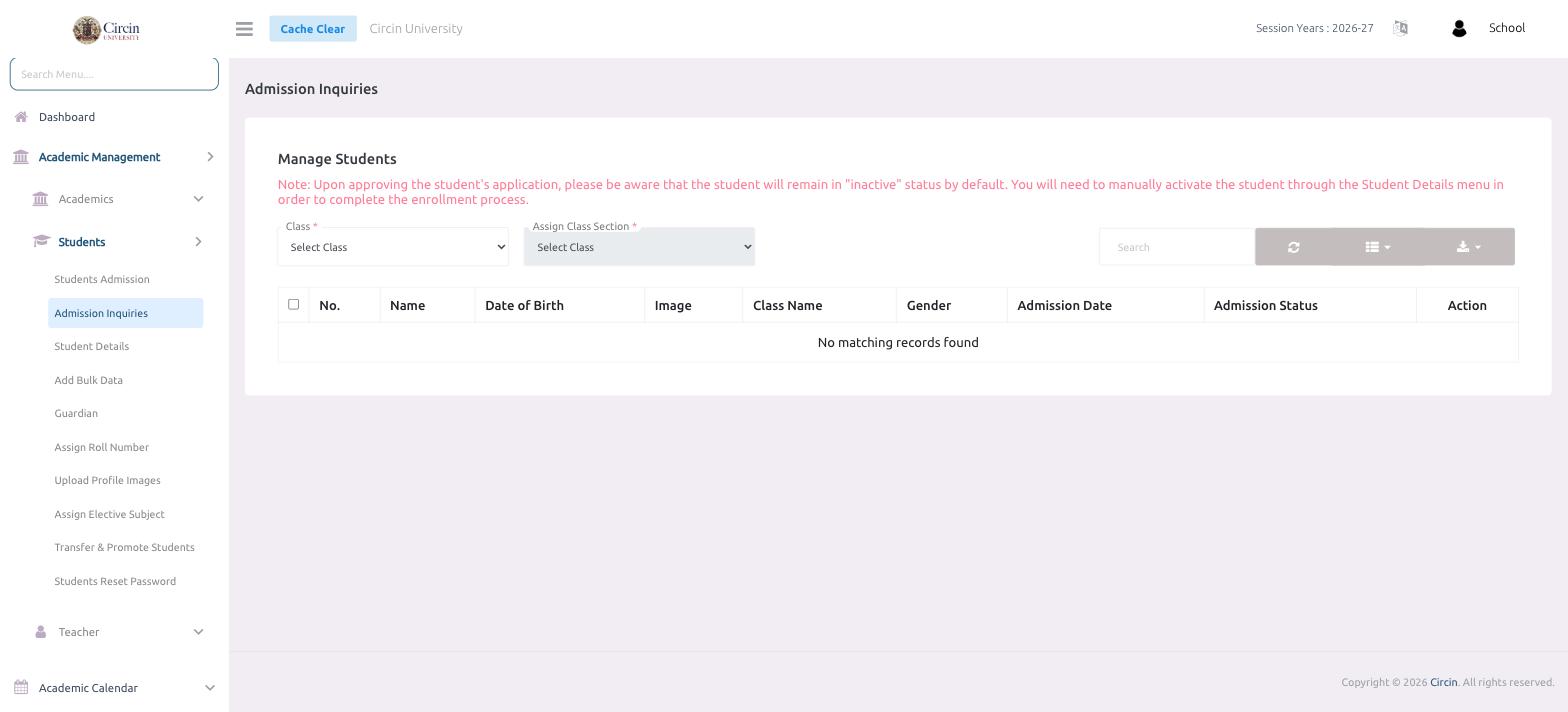Click the Circin University title text

point(416,29)
